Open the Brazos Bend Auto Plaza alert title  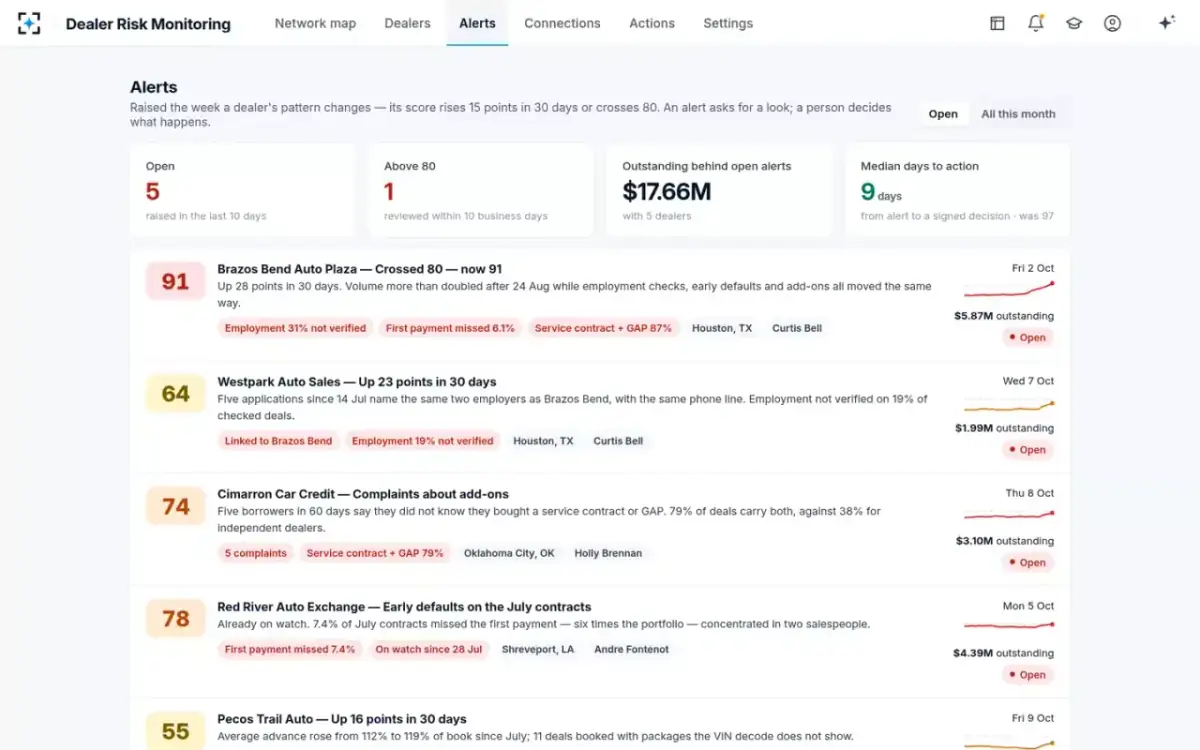360,269
